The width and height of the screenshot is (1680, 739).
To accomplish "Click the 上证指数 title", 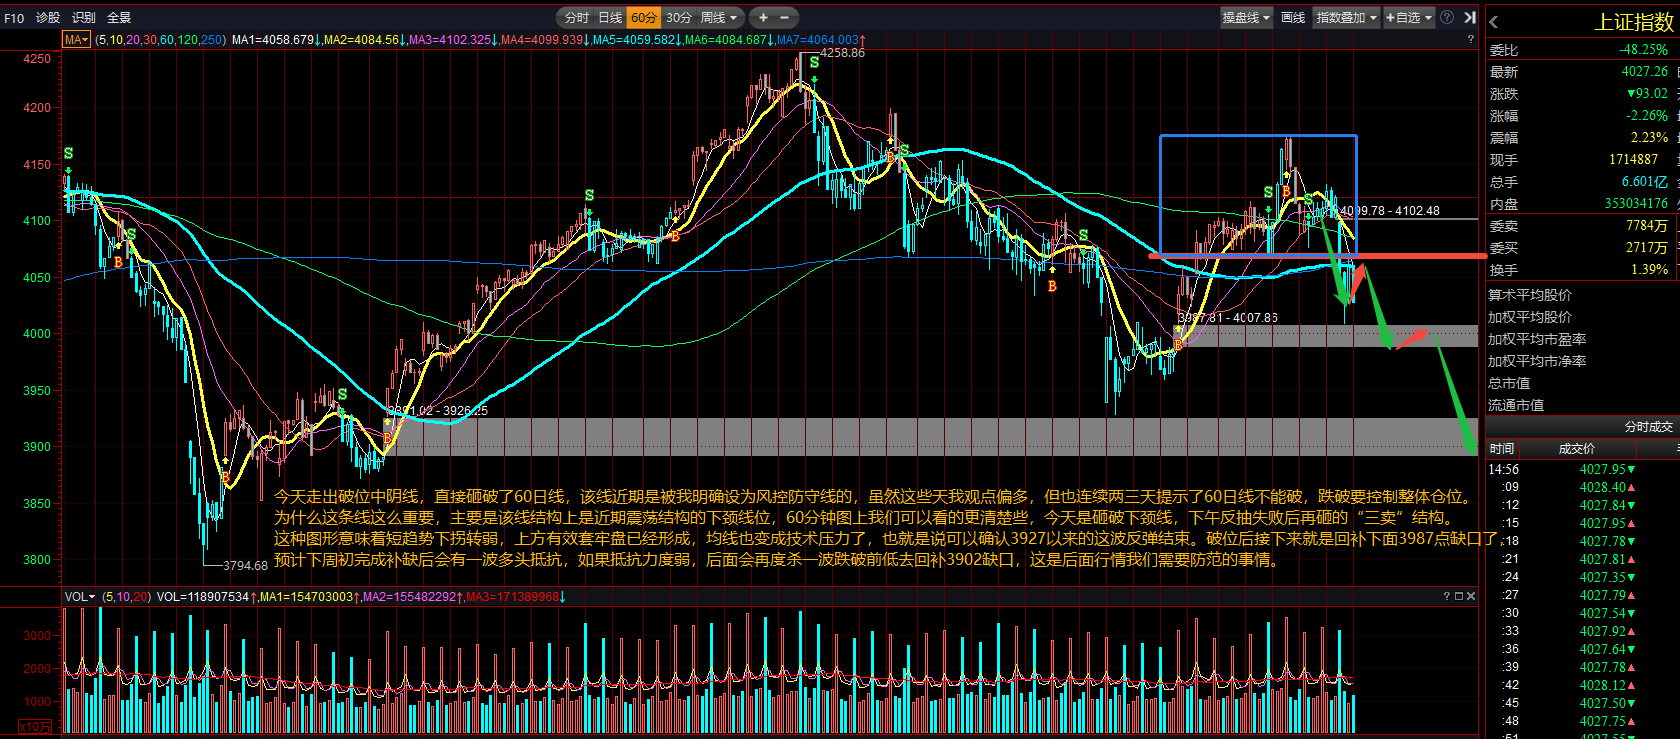I will [x=1634, y=22].
